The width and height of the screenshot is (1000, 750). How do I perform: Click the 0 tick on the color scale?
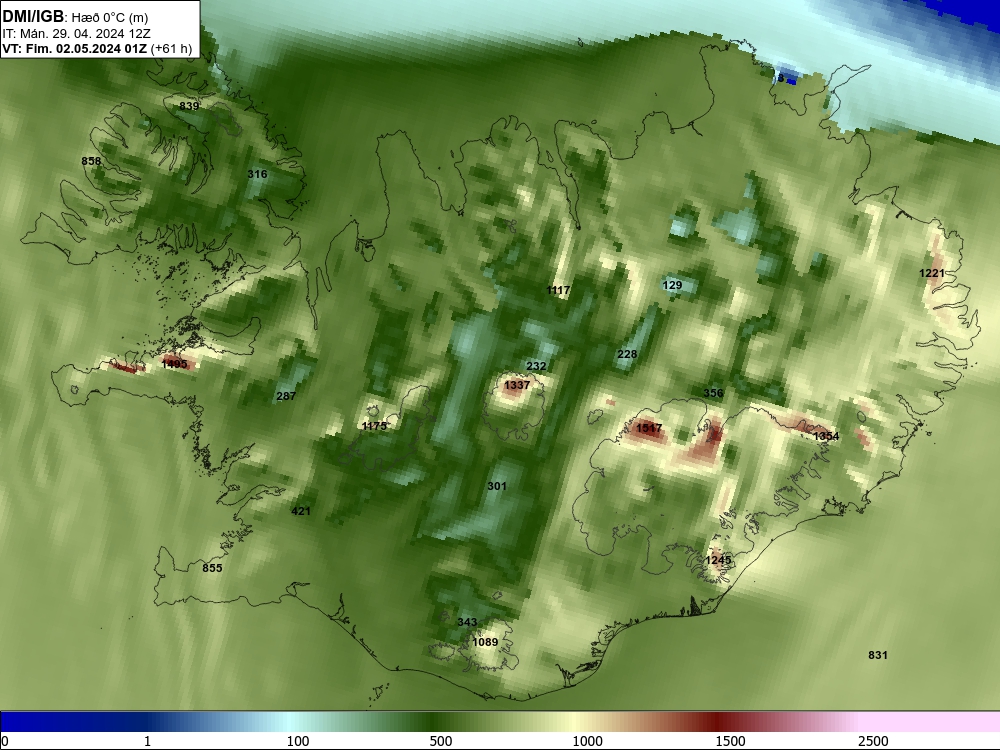click(5, 741)
